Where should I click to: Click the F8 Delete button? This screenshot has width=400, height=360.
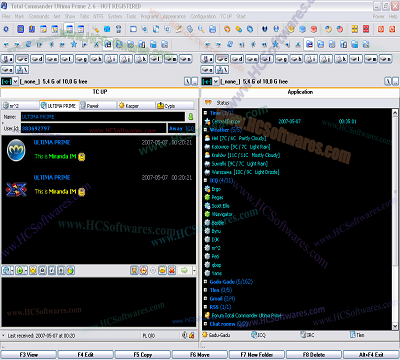click(x=314, y=355)
